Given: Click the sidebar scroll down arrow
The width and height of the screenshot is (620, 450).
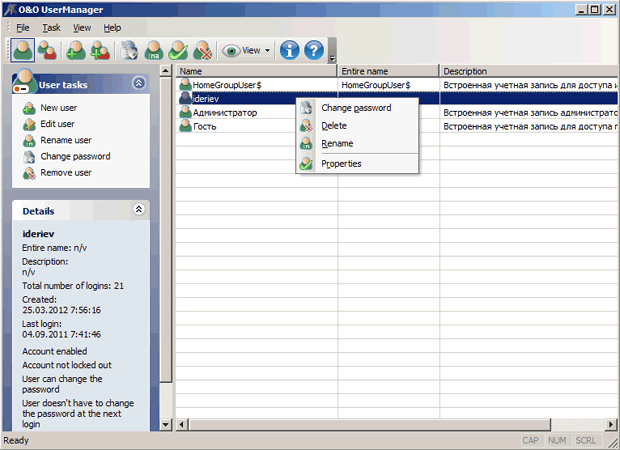Looking at the screenshot, I should pos(166,425).
